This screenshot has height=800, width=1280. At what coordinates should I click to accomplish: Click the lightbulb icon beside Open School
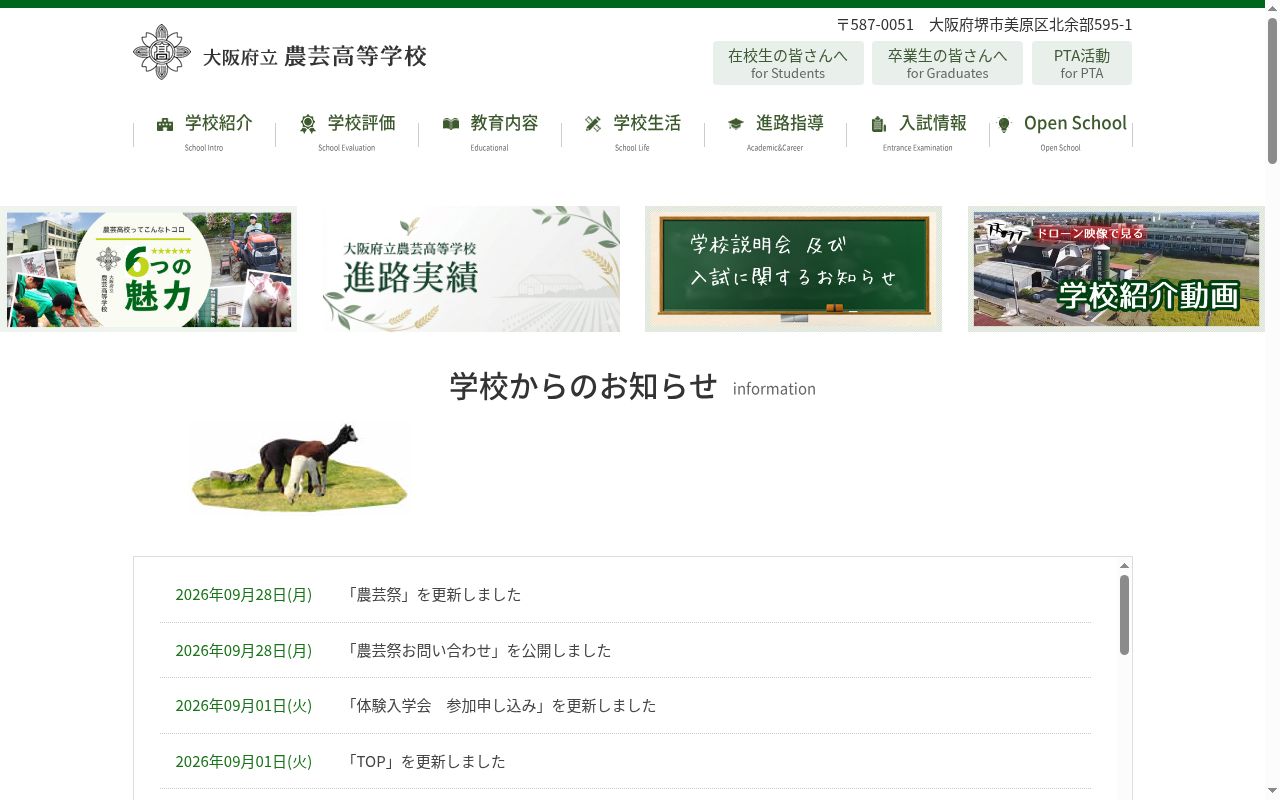(x=1004, y=124)
